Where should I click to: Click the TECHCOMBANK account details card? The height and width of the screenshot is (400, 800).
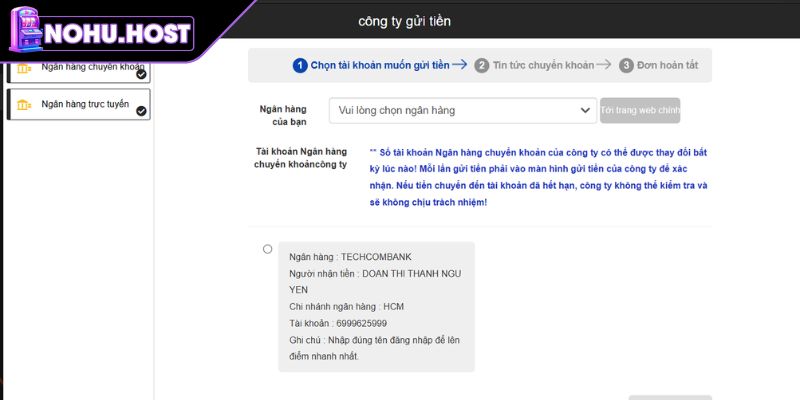[376, 306]
